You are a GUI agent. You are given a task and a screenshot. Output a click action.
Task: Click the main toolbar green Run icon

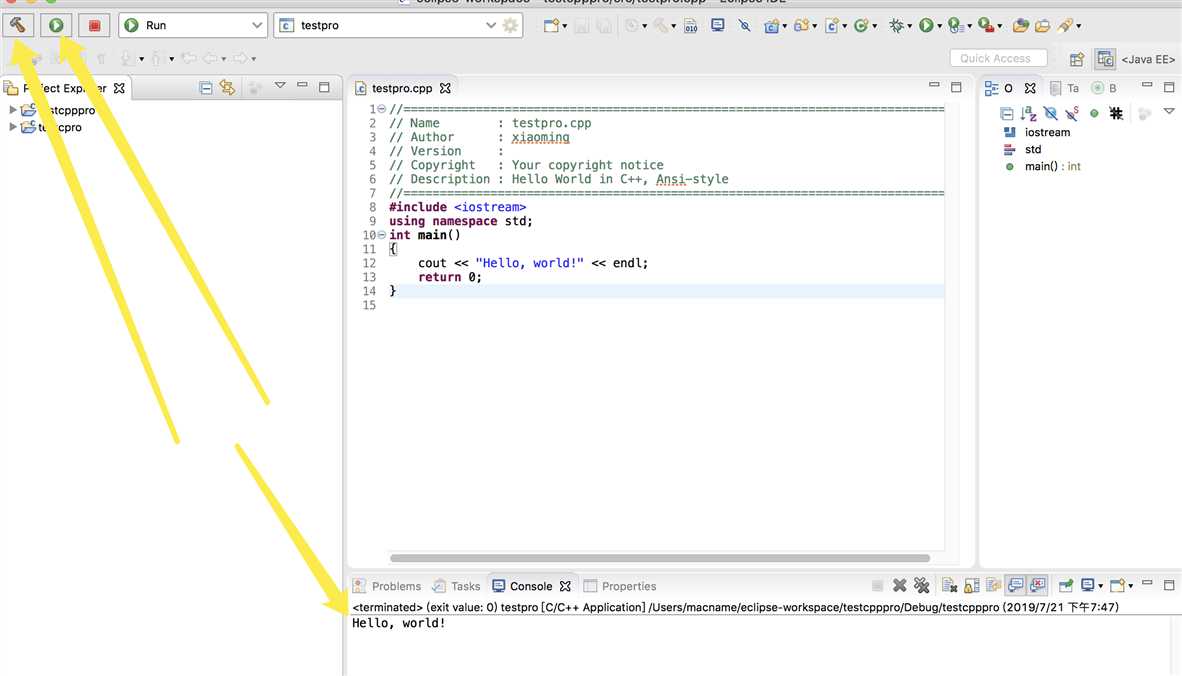click(926, 26)
